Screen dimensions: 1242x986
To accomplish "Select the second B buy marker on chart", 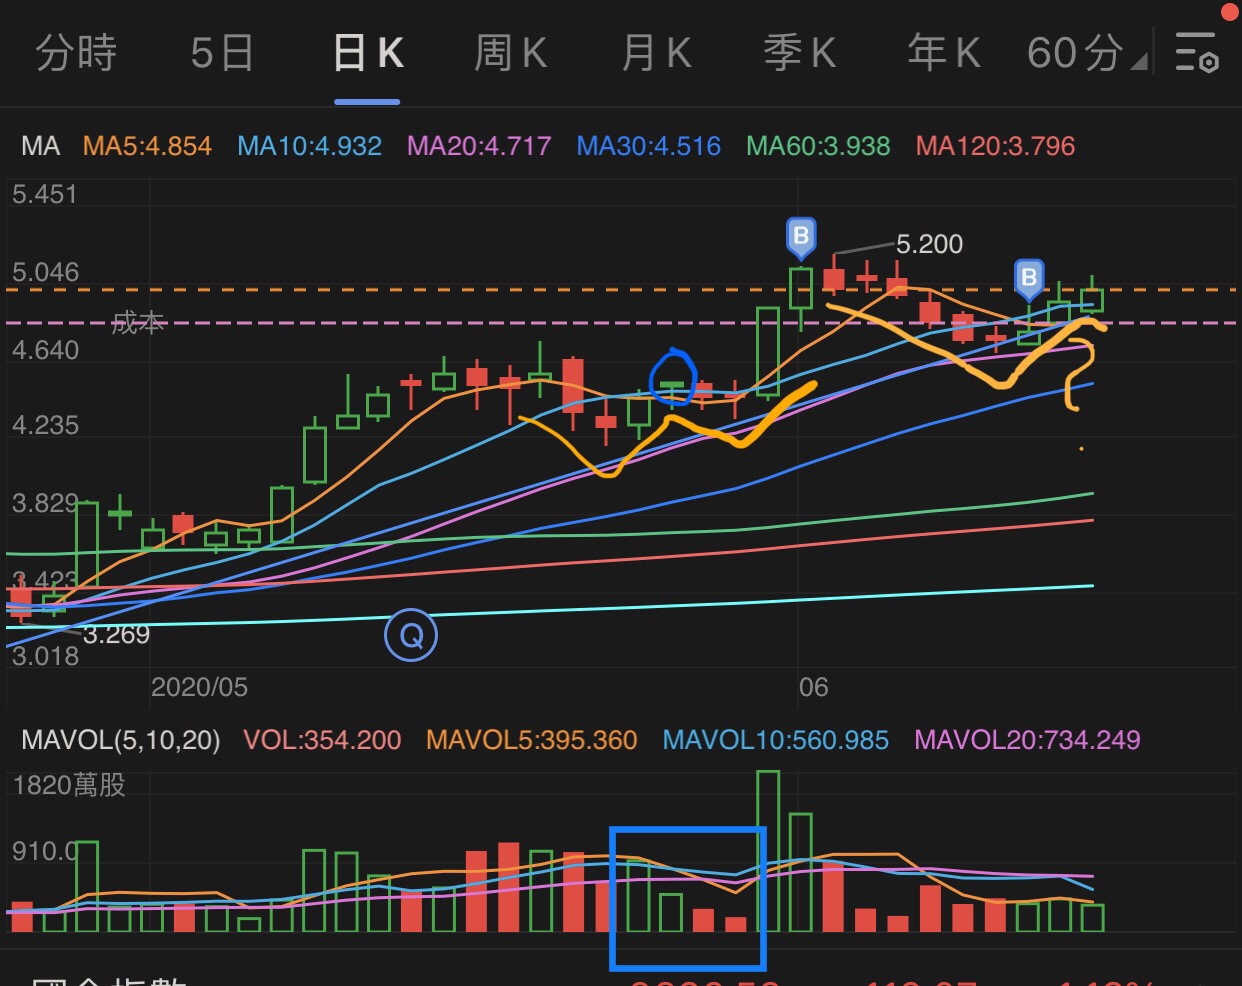I will (x=1027, y=278).
